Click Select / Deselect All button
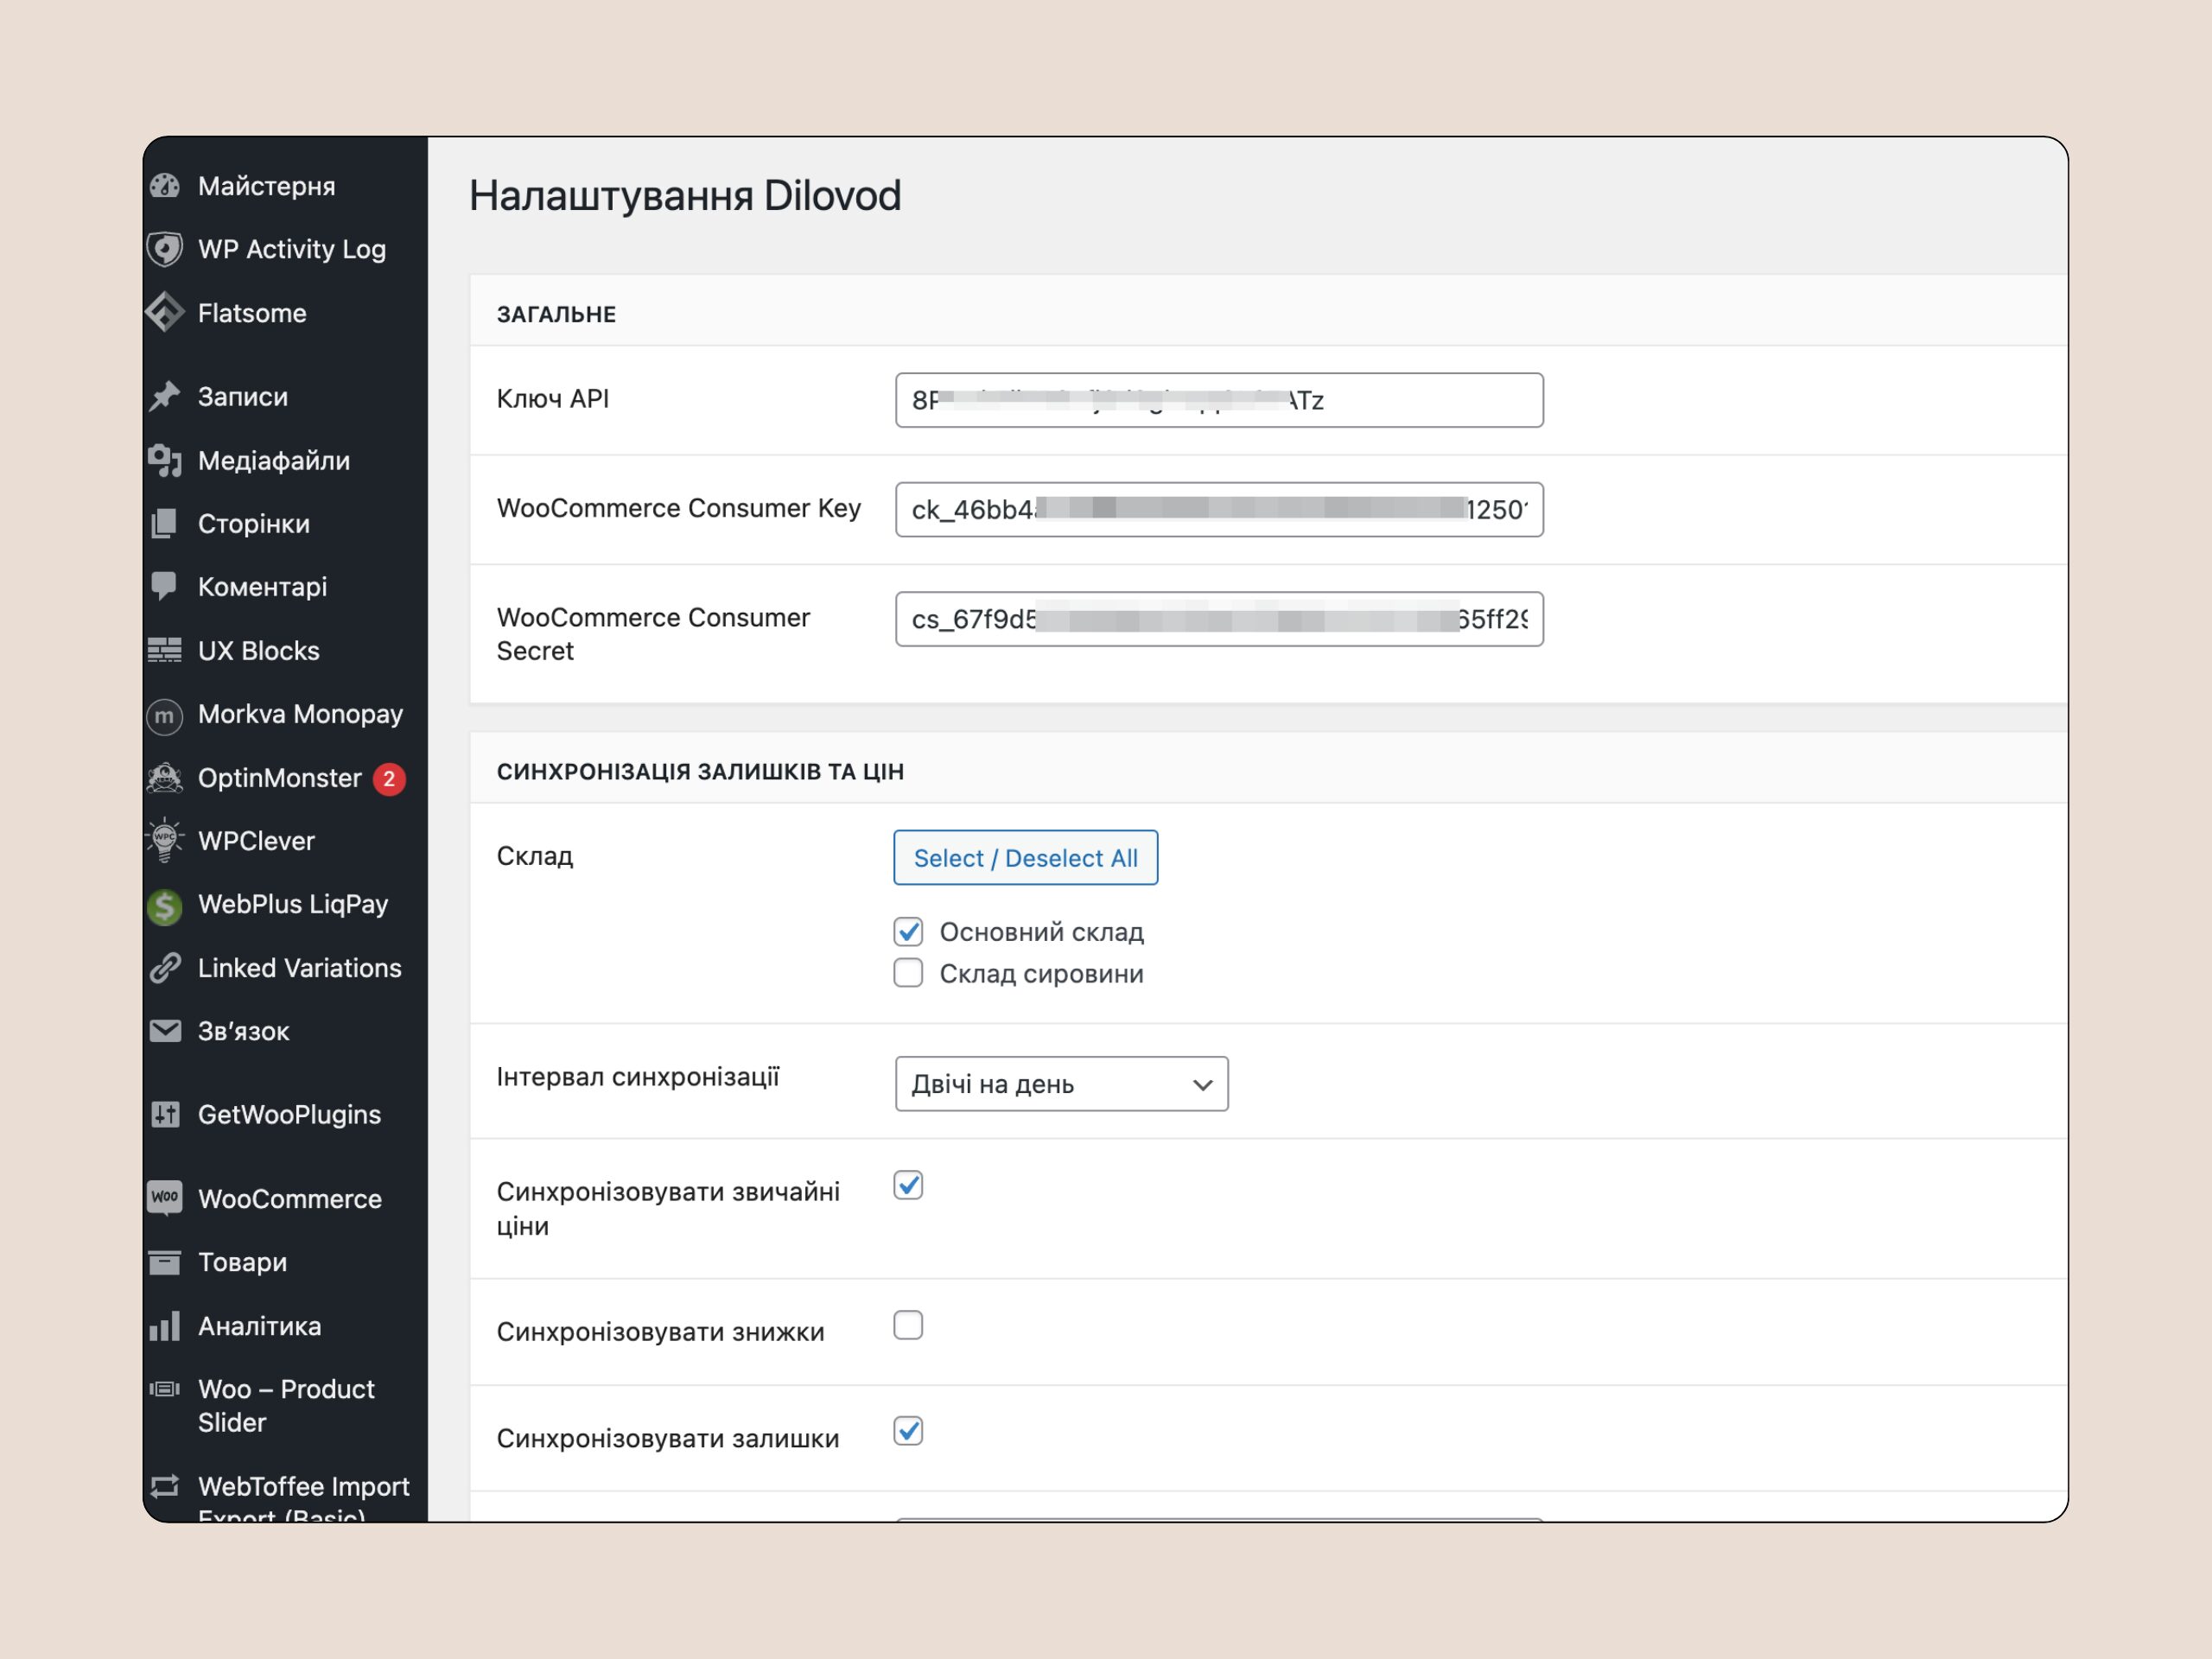 [x=1025, y=858]
